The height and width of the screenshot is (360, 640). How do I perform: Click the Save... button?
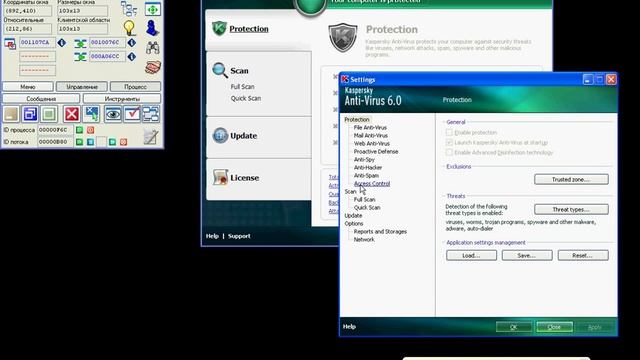527,256
